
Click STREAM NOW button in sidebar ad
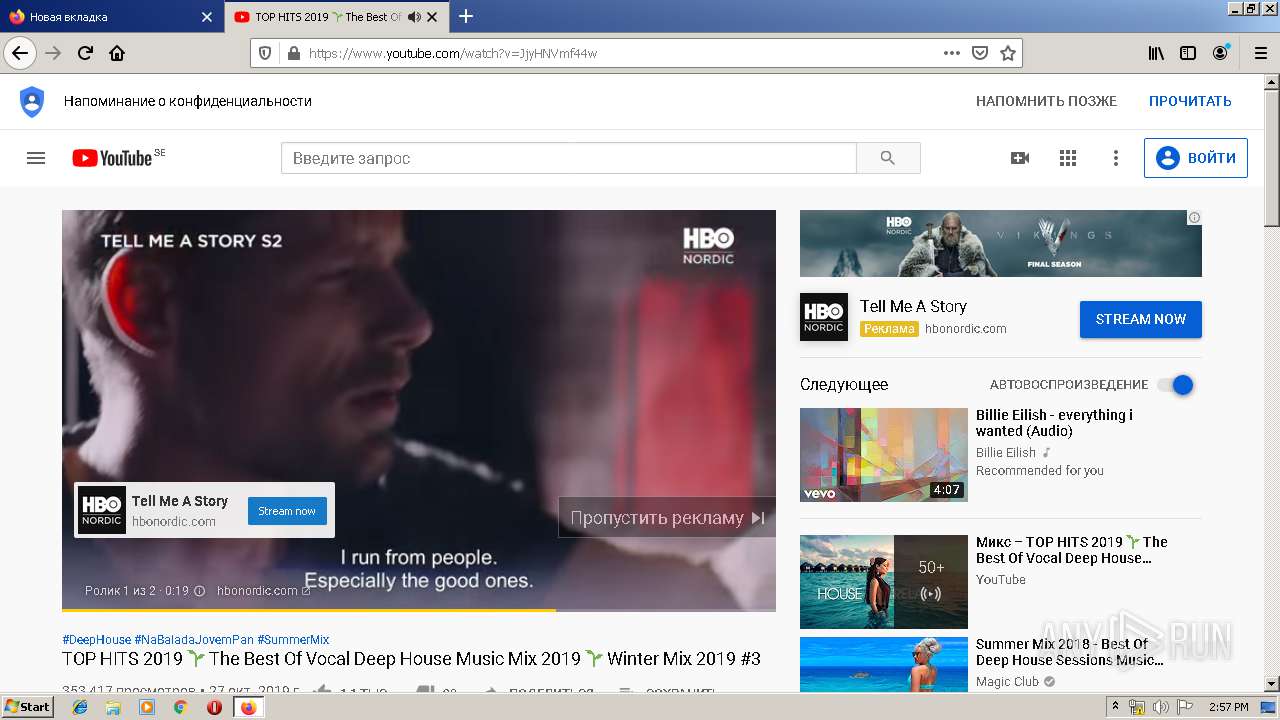point(1141,319)
